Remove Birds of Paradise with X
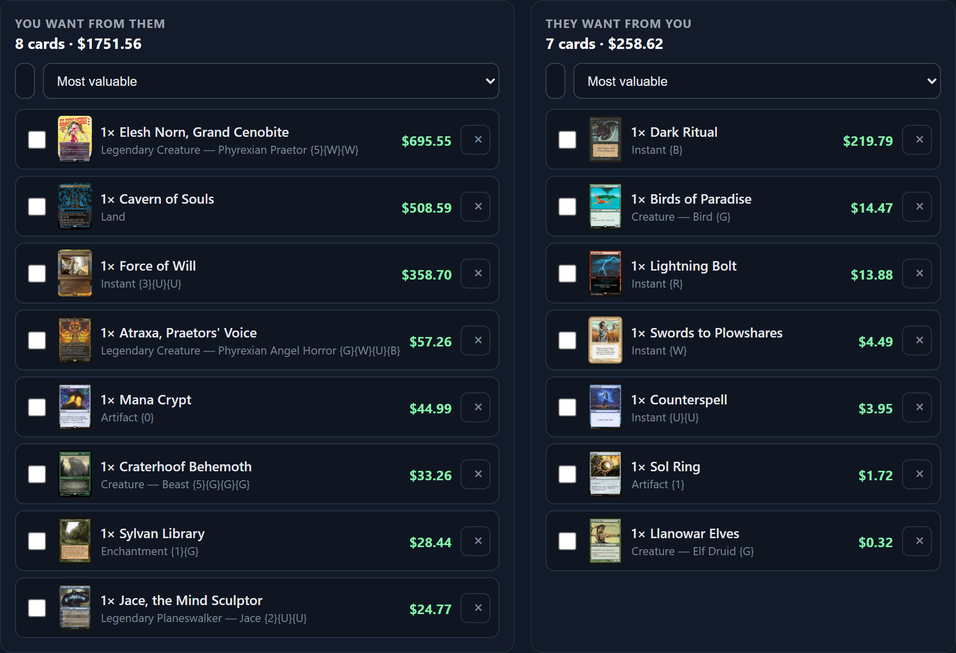This screenshot has height=653, width=956. [917, 207]
